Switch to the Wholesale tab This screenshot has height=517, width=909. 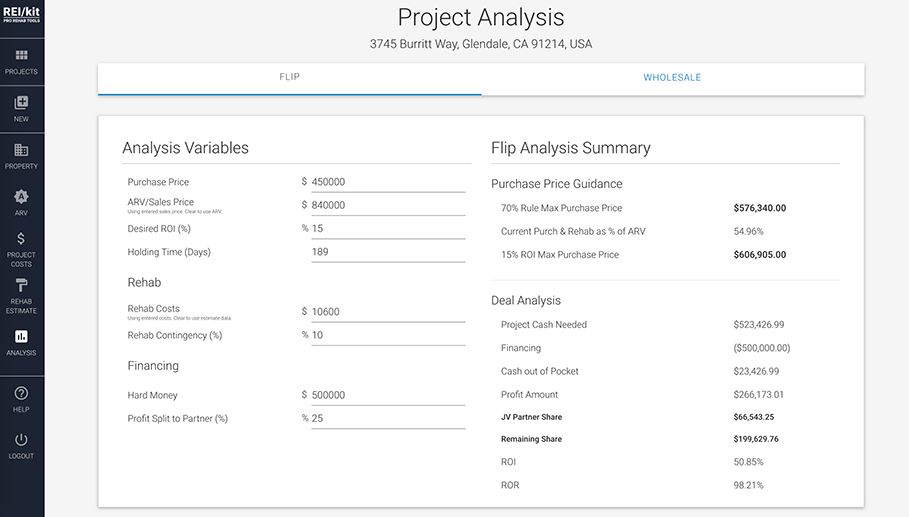tap(672, 78)
